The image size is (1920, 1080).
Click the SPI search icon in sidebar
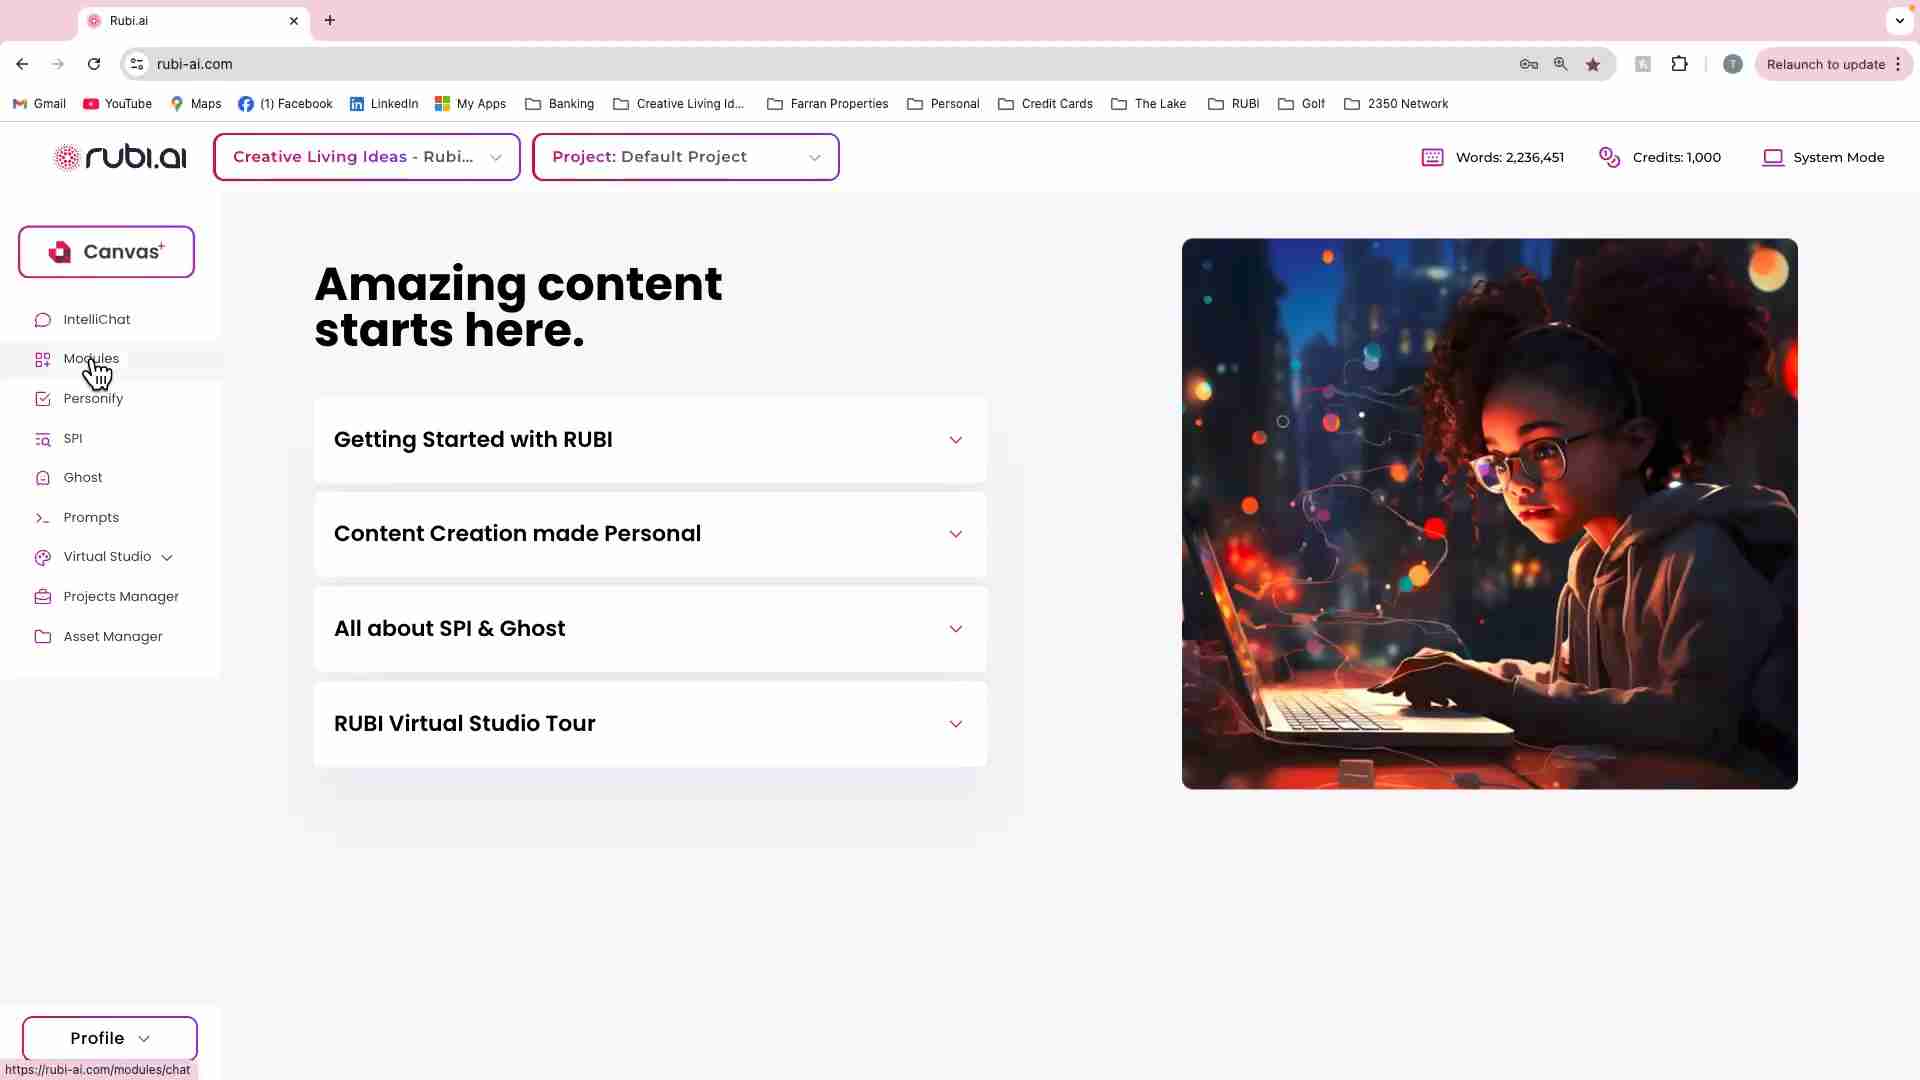click(x=42, y=439)
